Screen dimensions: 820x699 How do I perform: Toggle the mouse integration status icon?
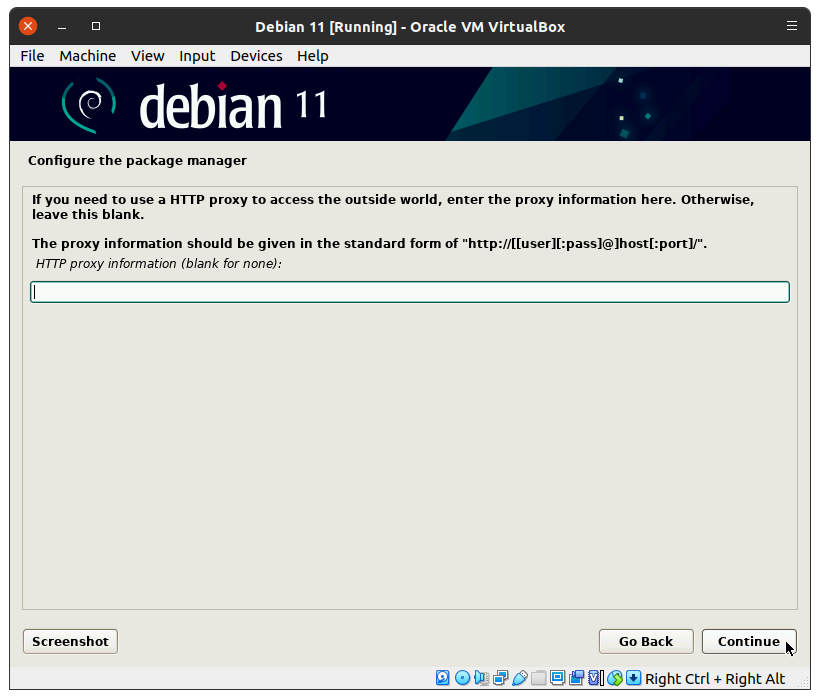(615, 678)
